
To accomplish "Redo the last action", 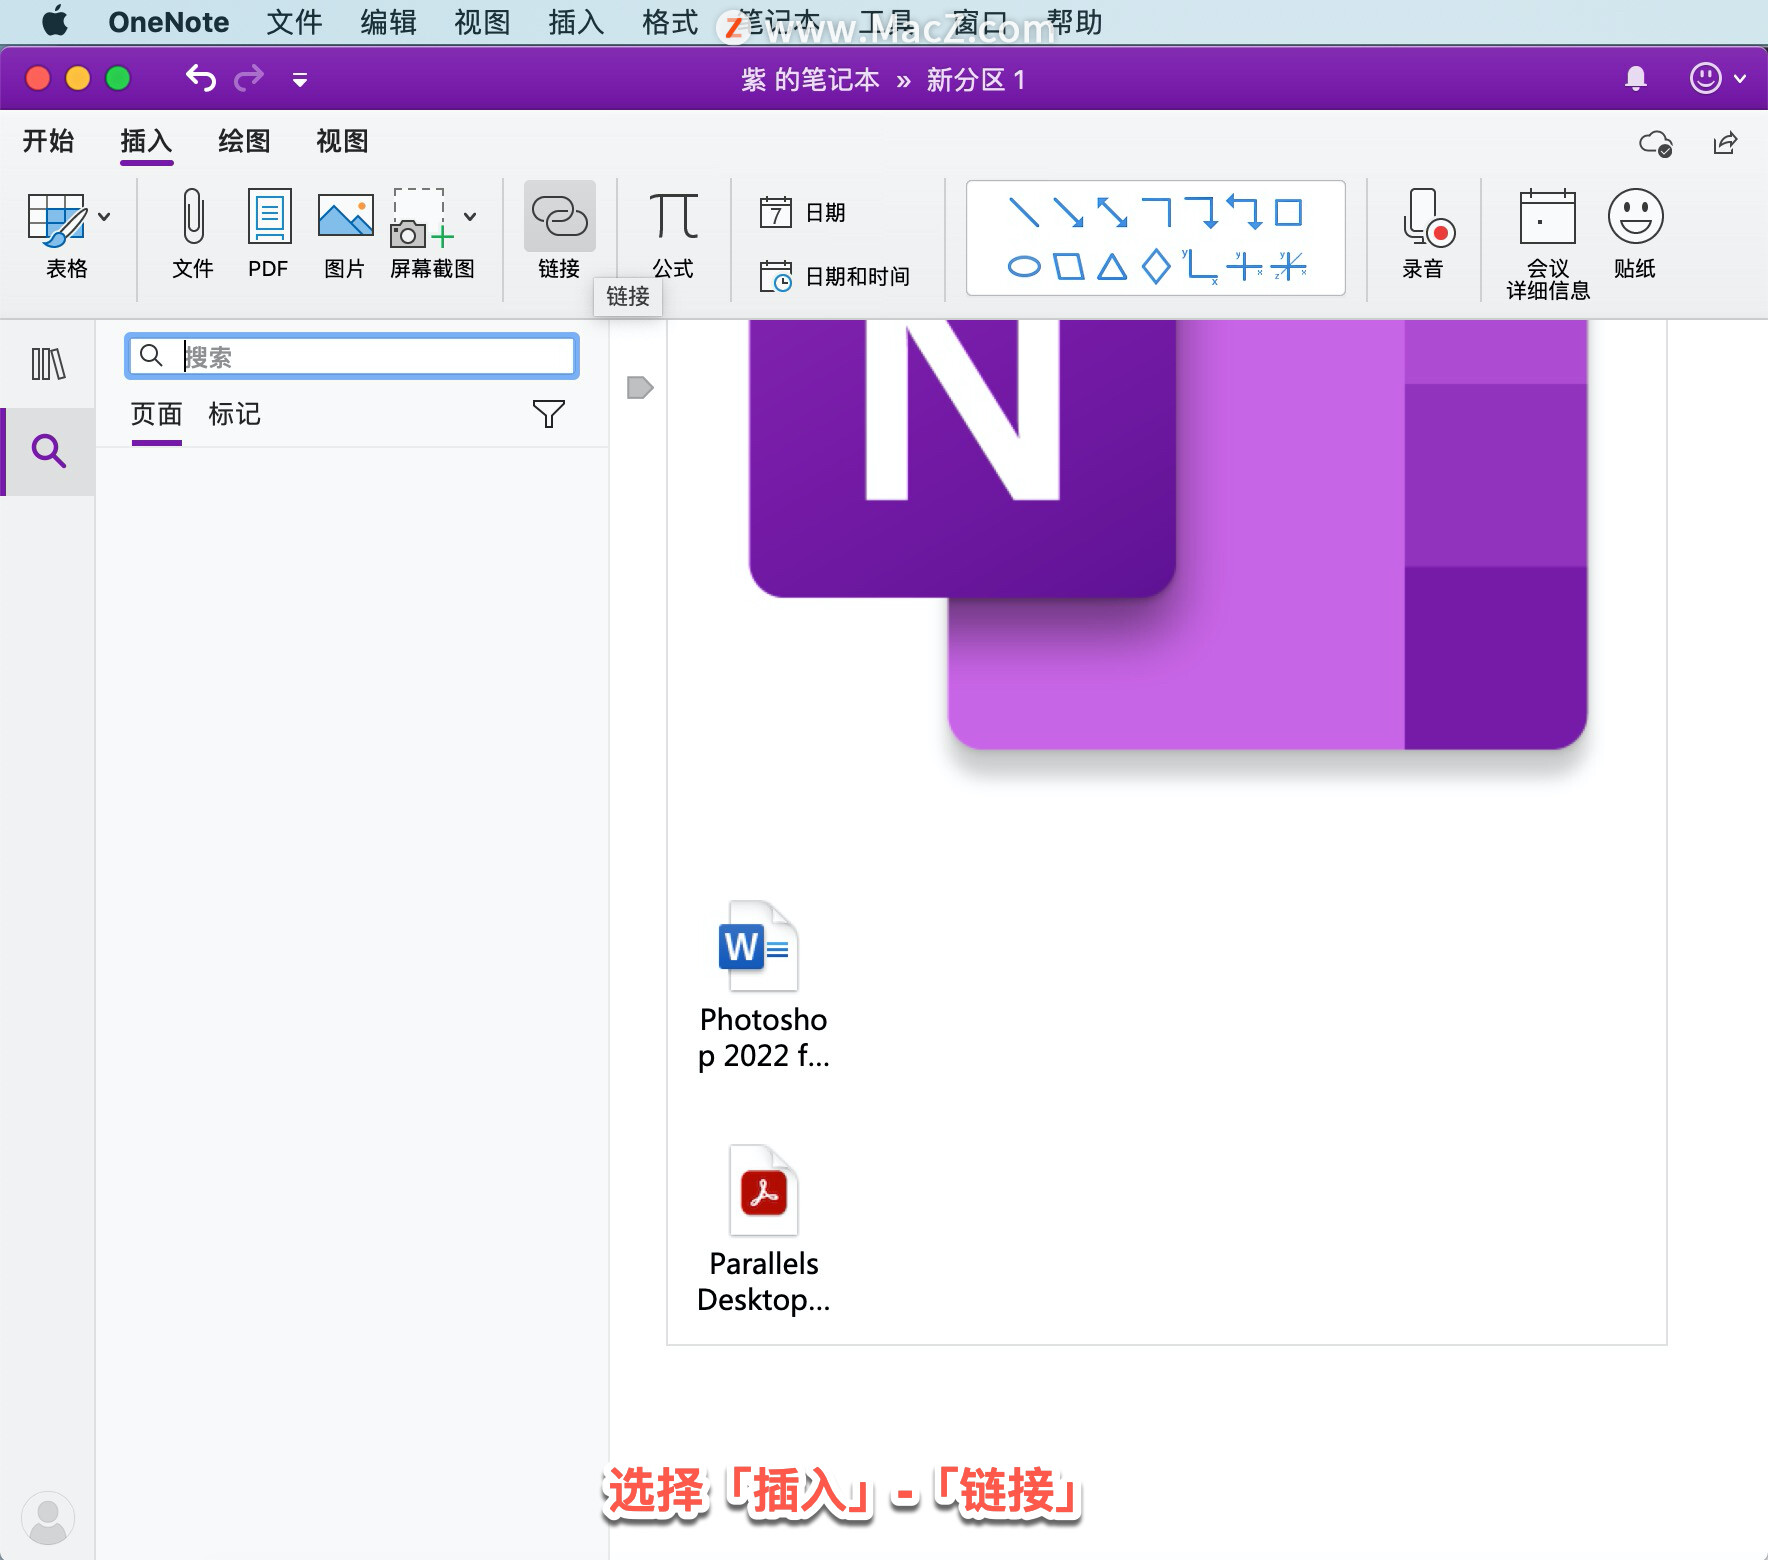I will point(249,78).
